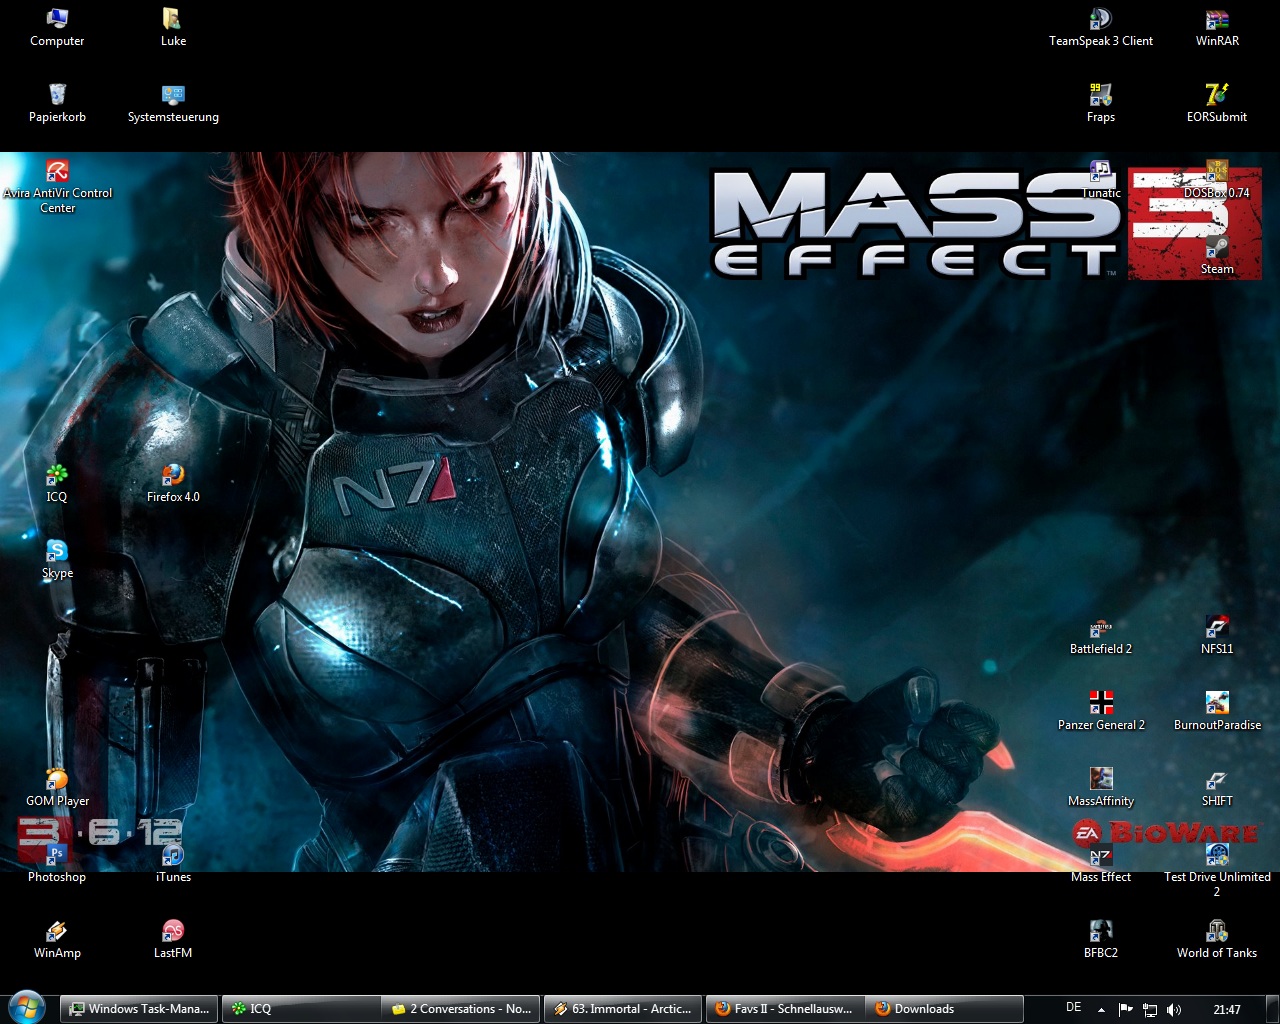Select the EORSubmit desktop shortcut

point(1217,103)
